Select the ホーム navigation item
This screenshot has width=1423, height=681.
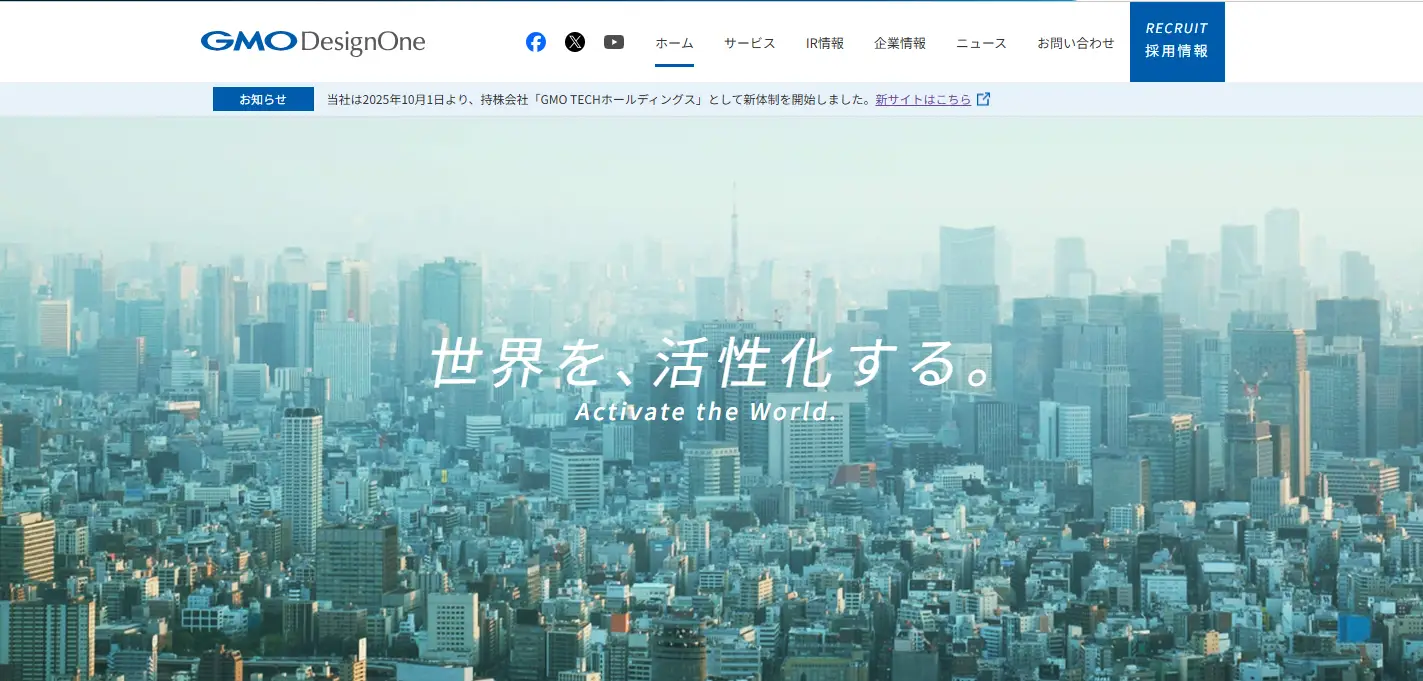point(674,43)
